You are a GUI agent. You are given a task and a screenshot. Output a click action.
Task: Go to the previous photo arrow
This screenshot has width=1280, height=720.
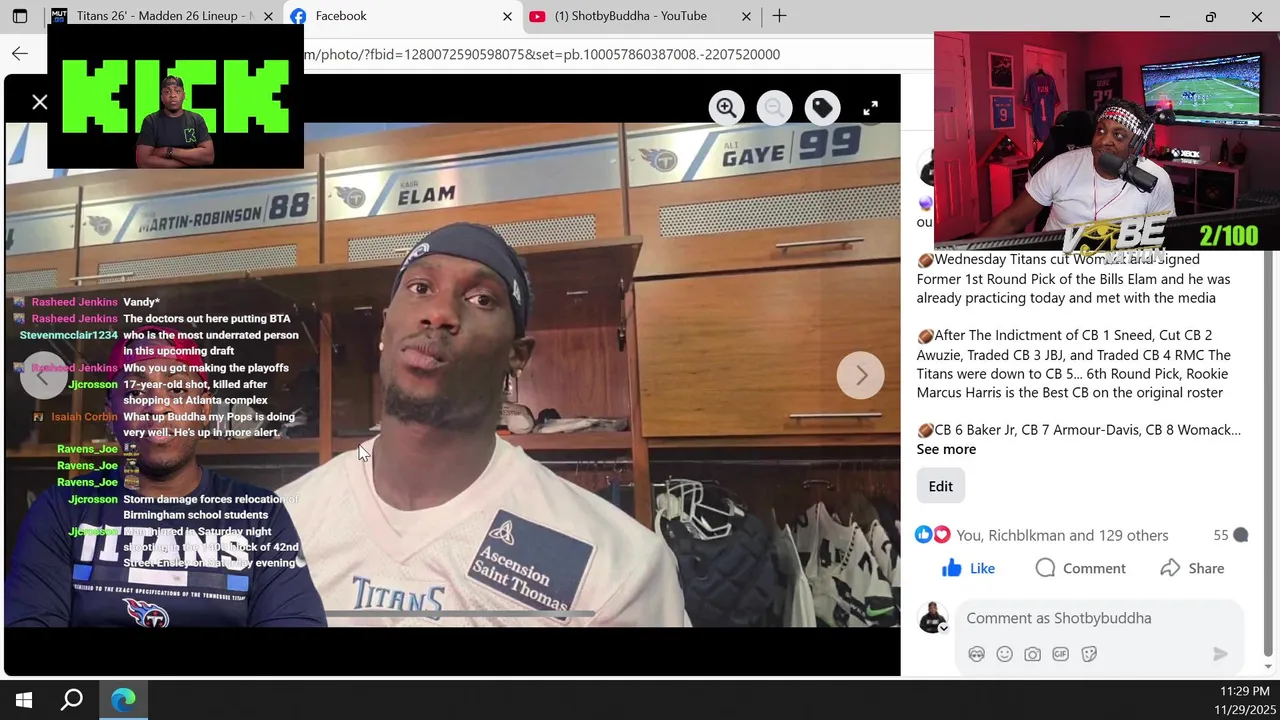point(43,376)
